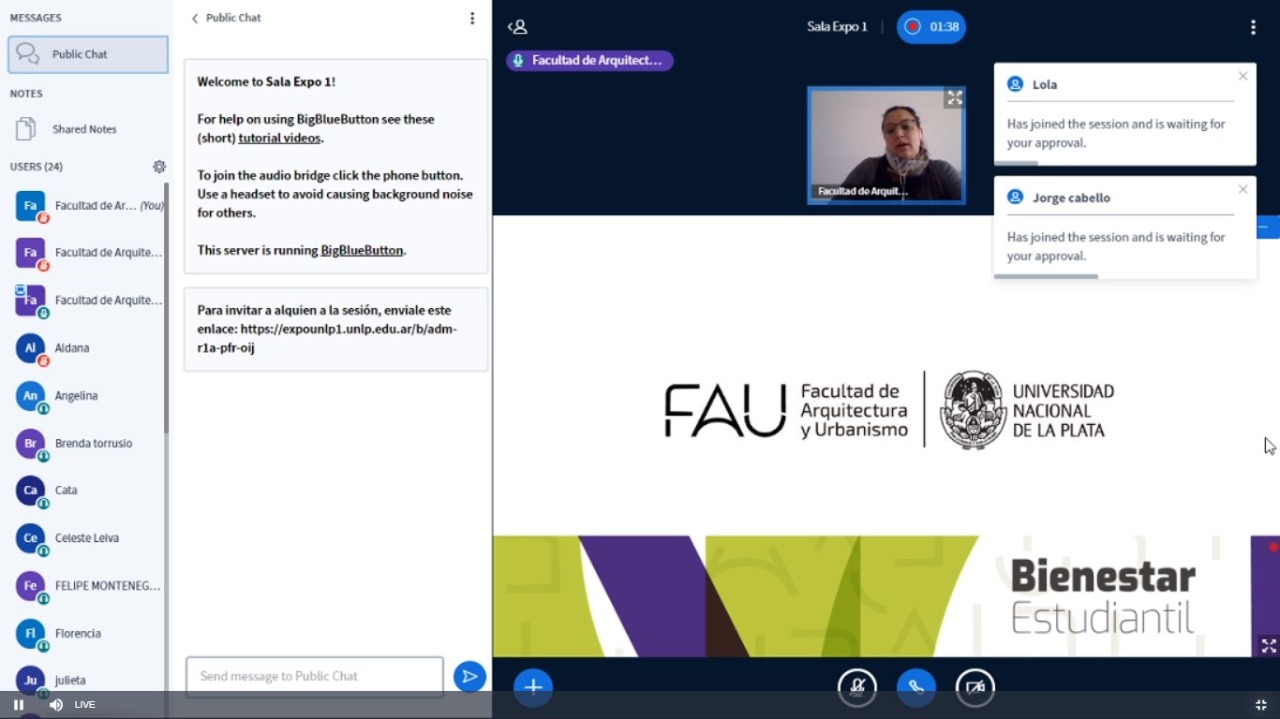The width and height of the screenshot is (1280, 719).
Task: Click the stream volume speaker icon
Action: [56, 705]
